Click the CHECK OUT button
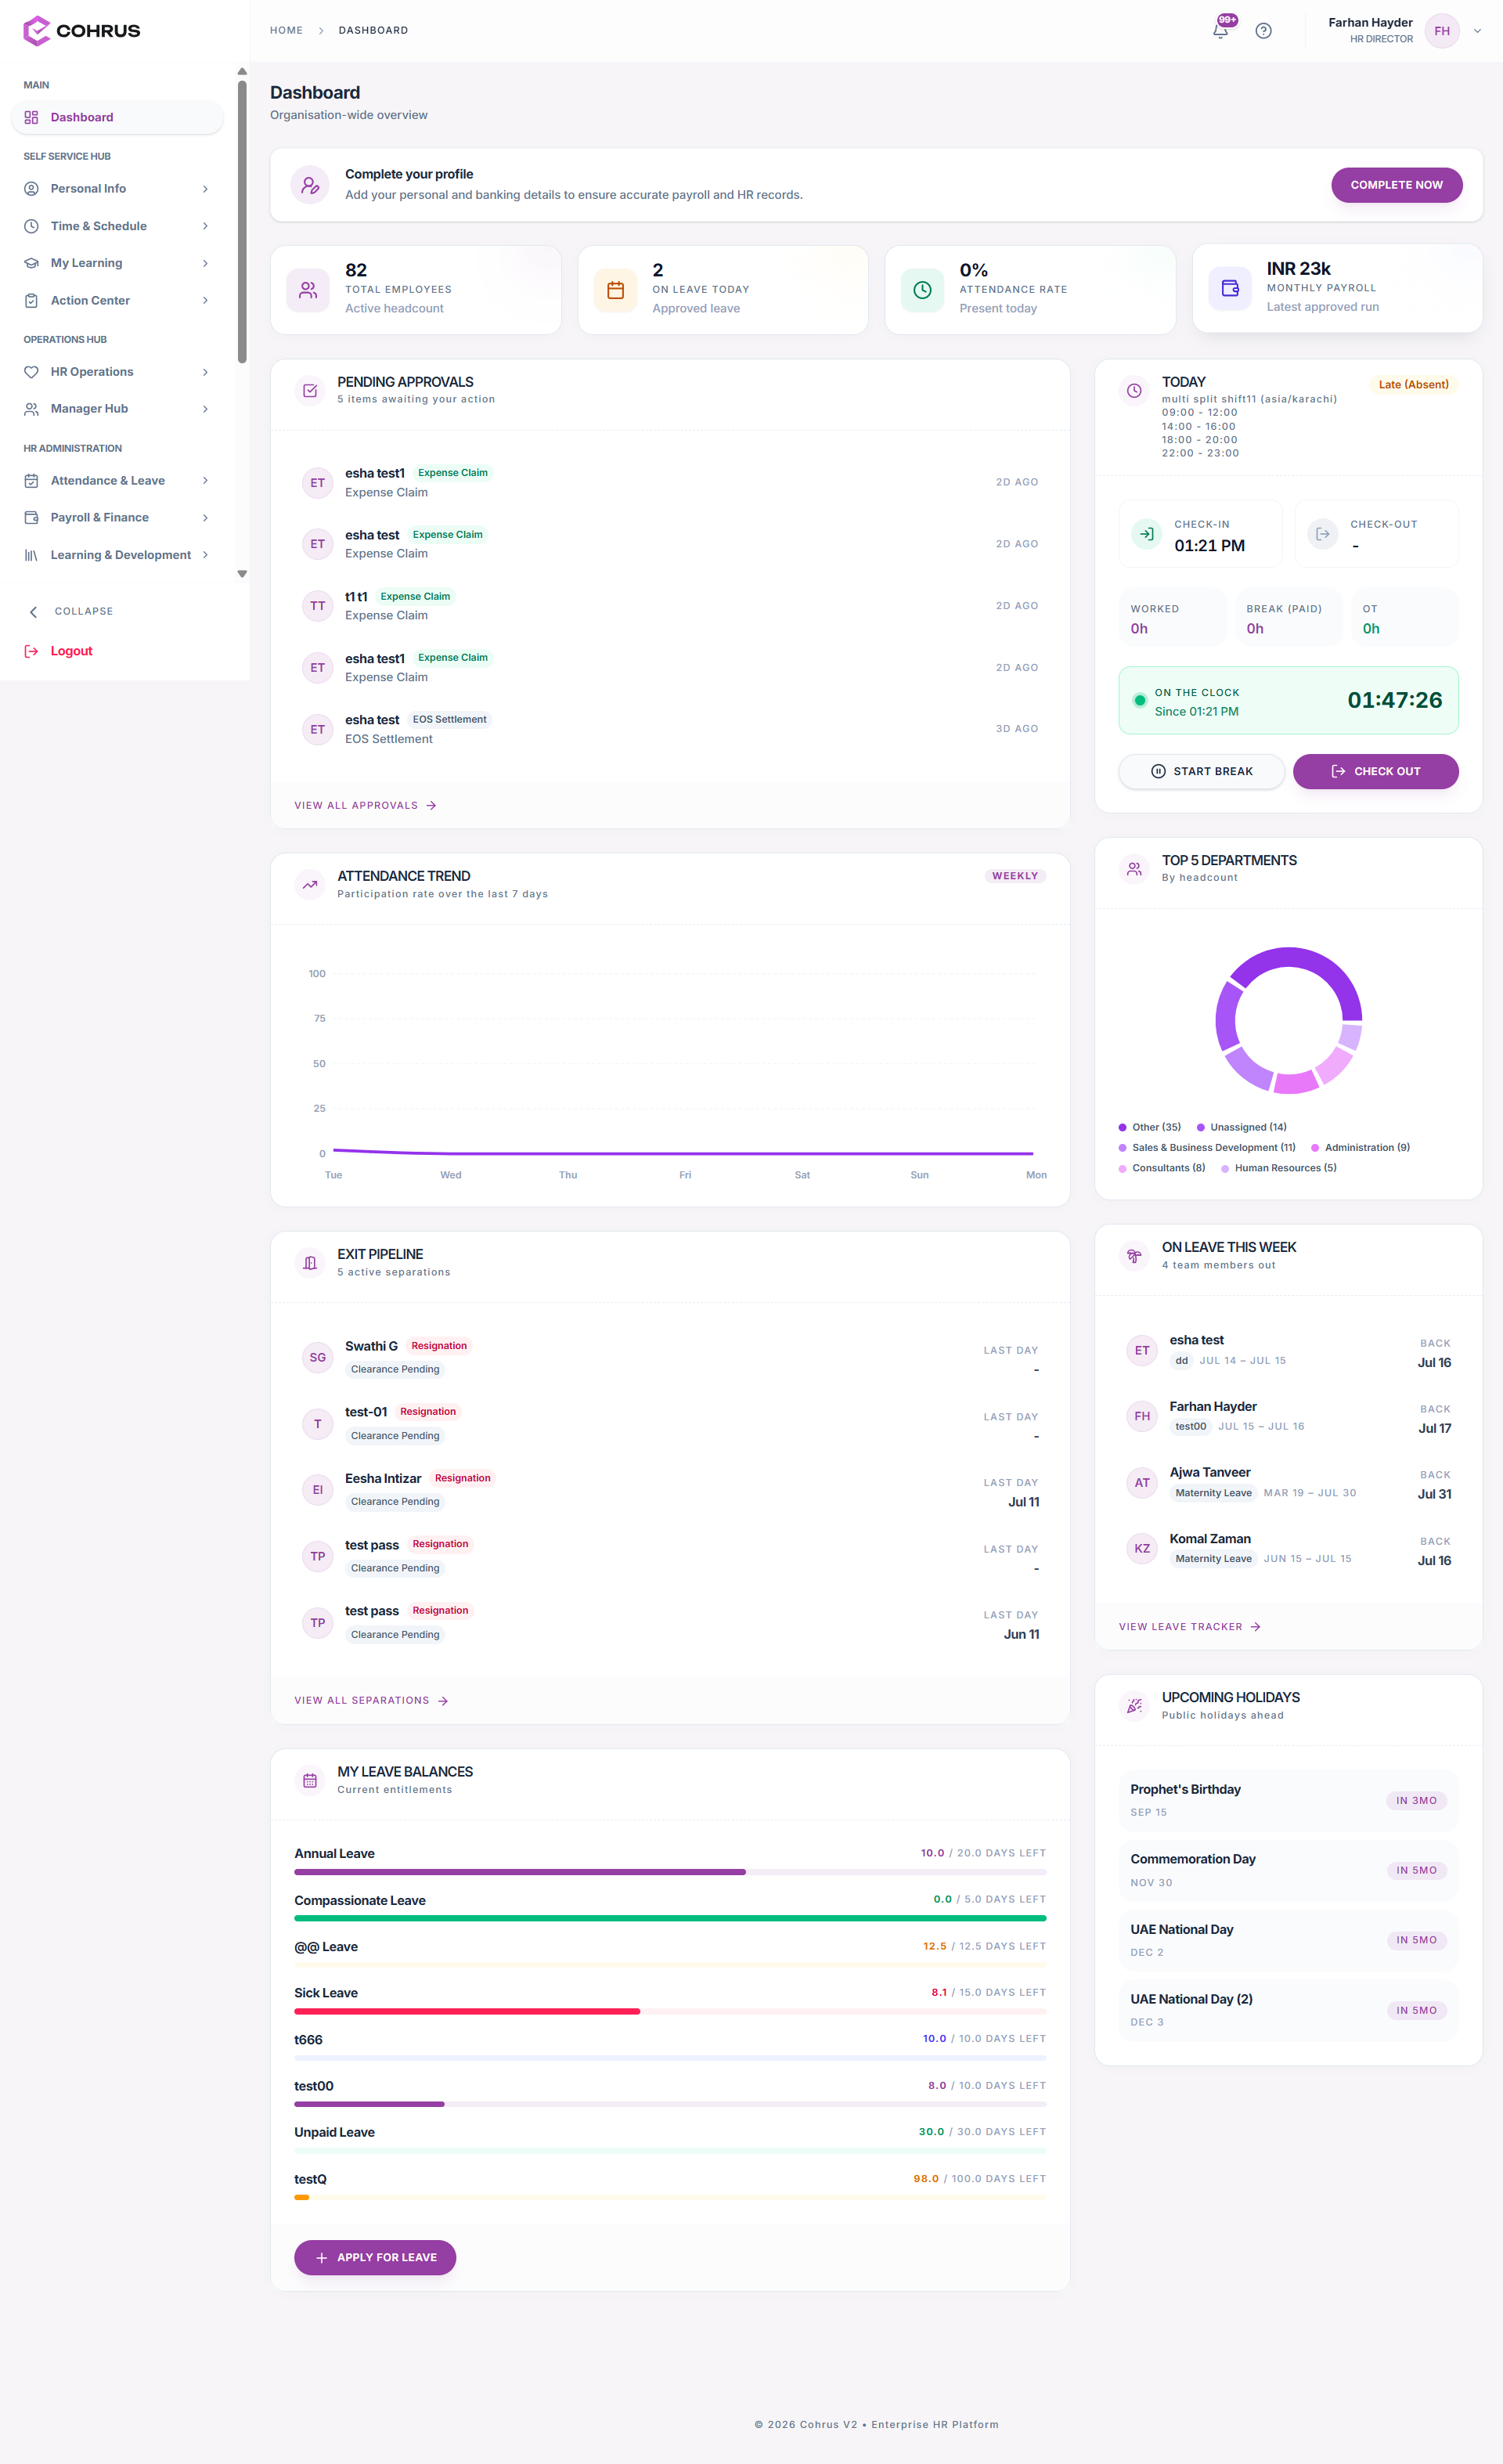The width and height of the screenshot is (1503, 2464). (x=1375, y=771)
